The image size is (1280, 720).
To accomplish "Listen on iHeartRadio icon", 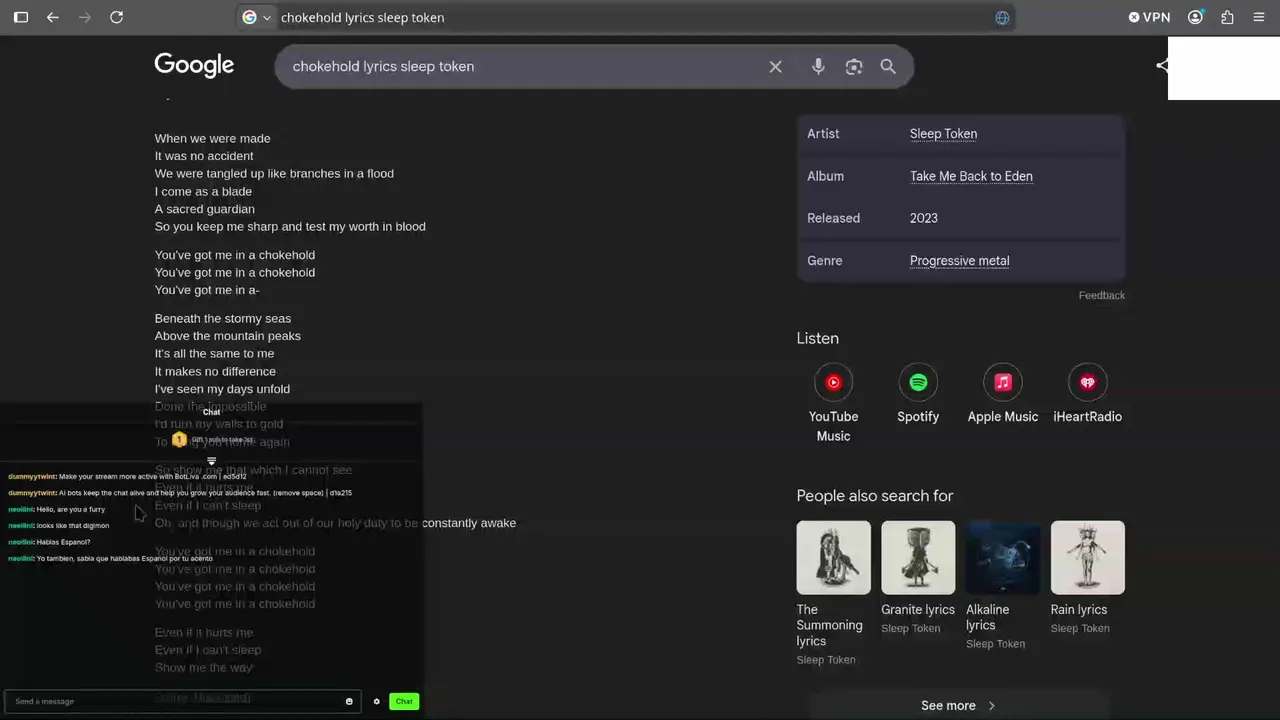I will [x=1087, y=382].
